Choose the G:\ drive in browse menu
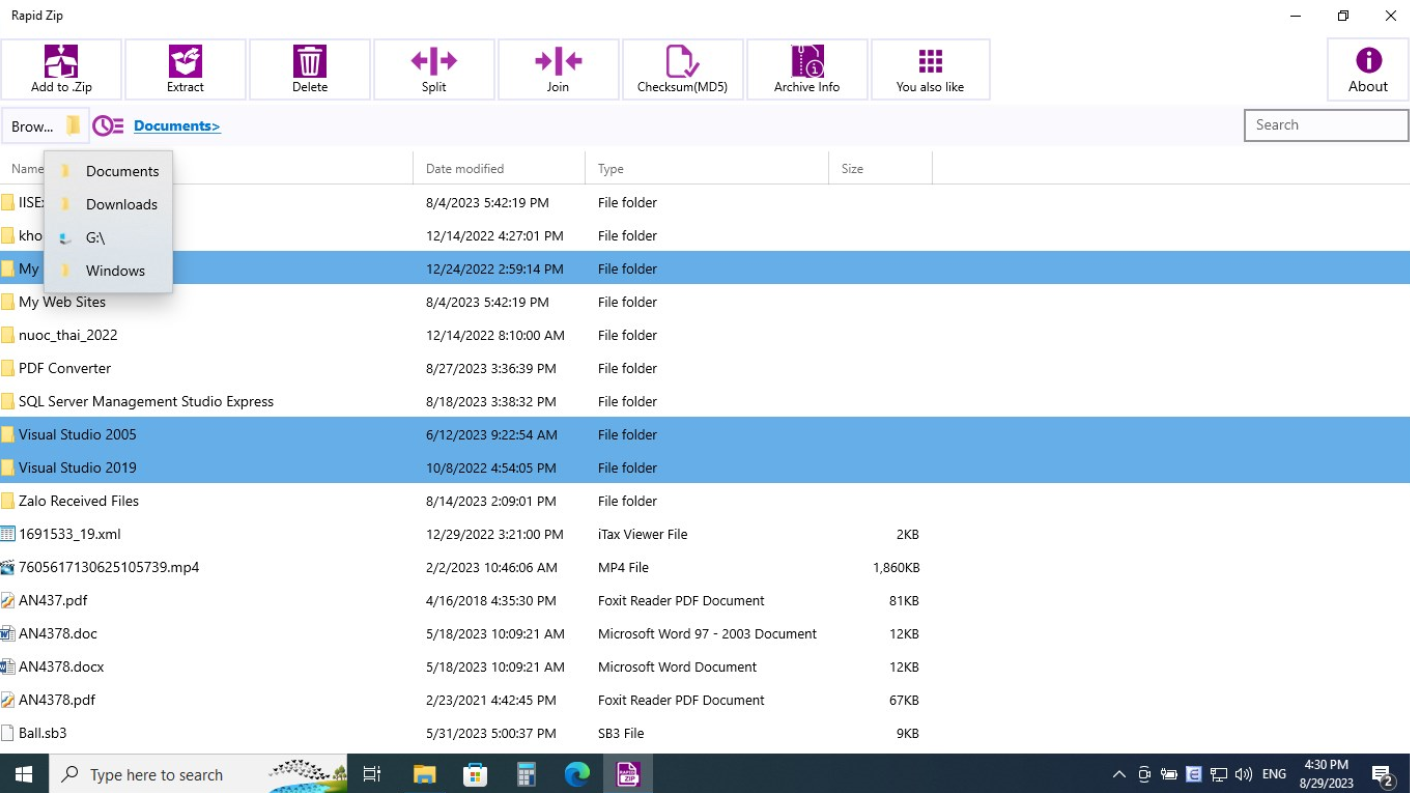The height and width of the screenshot is (793, 1410). point(95,238)
